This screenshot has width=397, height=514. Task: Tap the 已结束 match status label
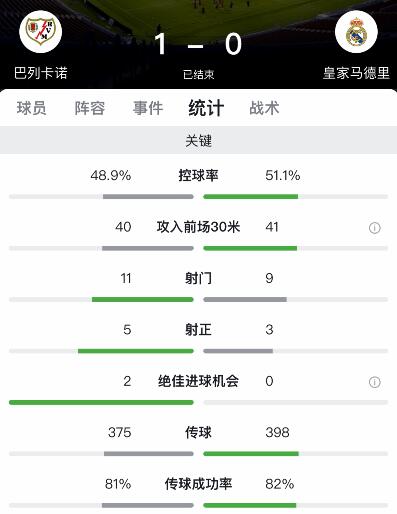(x=198, y=74)
